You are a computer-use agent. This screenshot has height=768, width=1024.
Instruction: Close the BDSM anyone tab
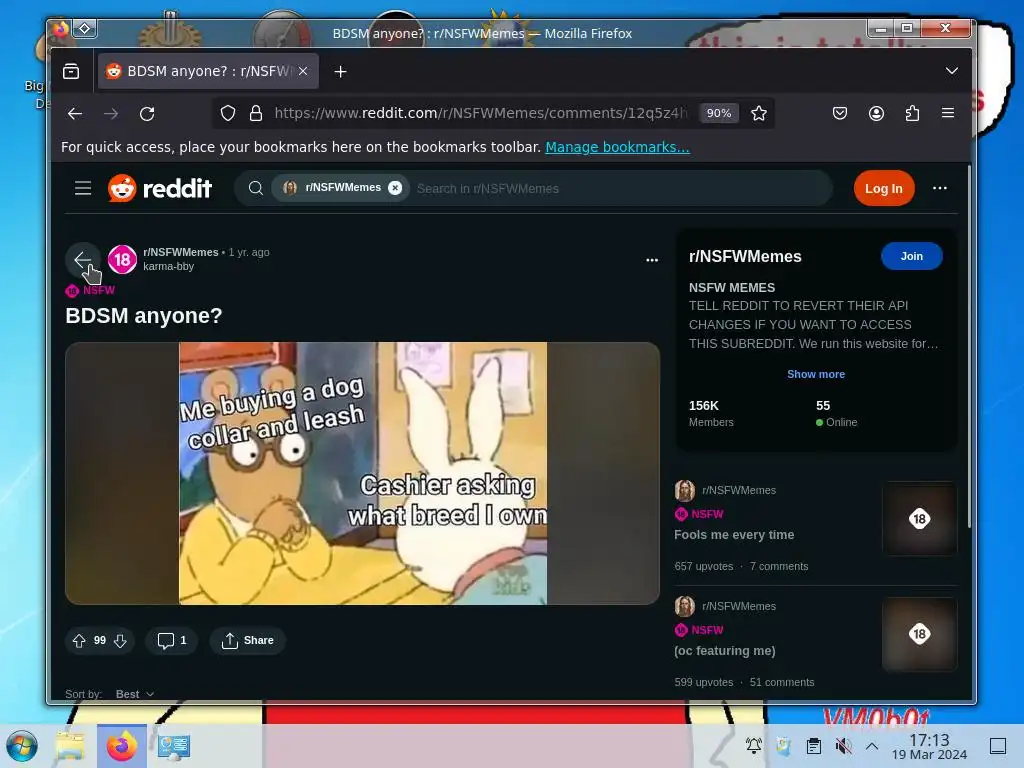coord(303,71)
